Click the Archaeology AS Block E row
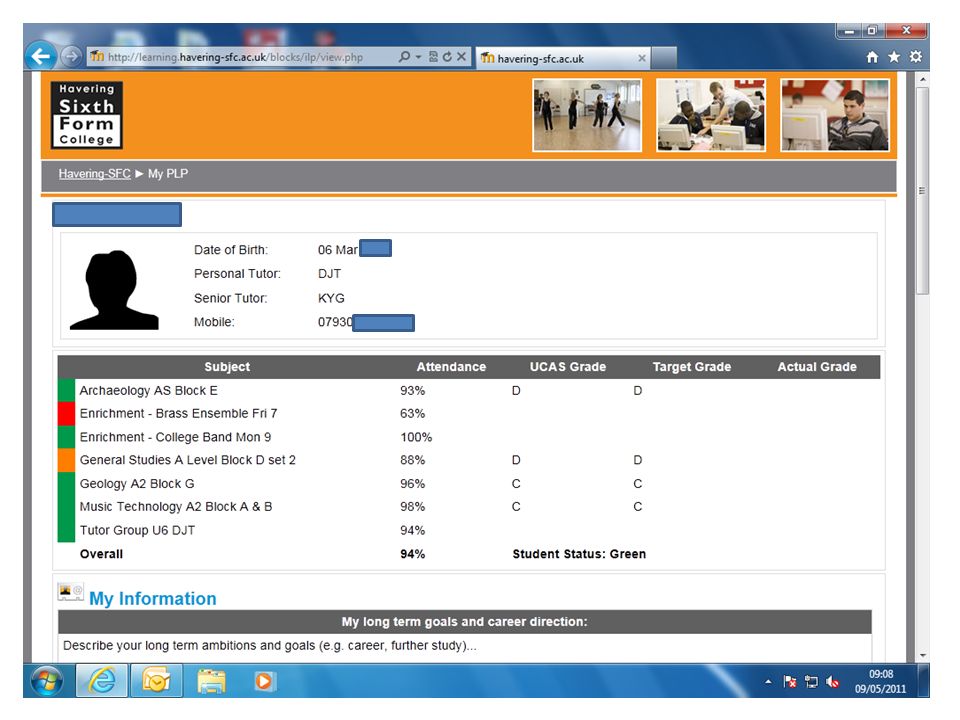The image size is (960, 720). pos(469,391)
